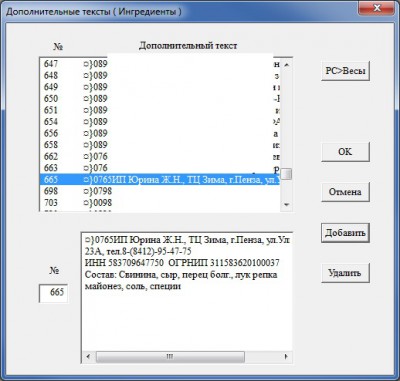Viewport: 400px width, 381px height.
Task: Select highlighted row 665 ИП Юрина
Action: pos(160,180)
